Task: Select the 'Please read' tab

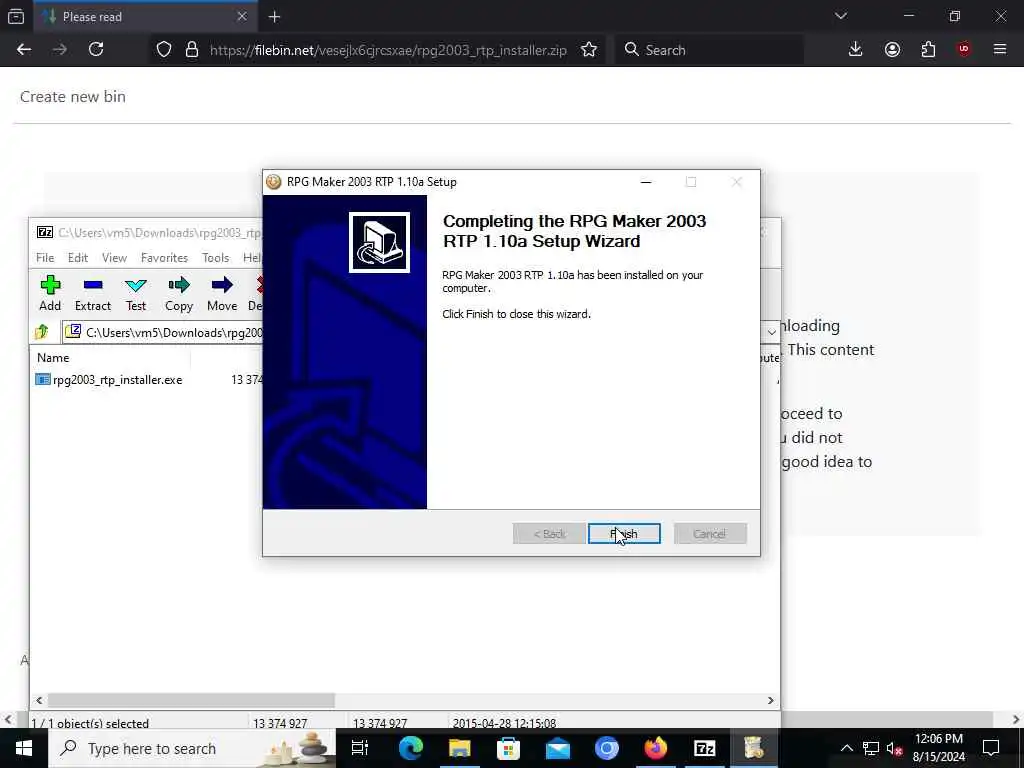Action: point(145,17)
